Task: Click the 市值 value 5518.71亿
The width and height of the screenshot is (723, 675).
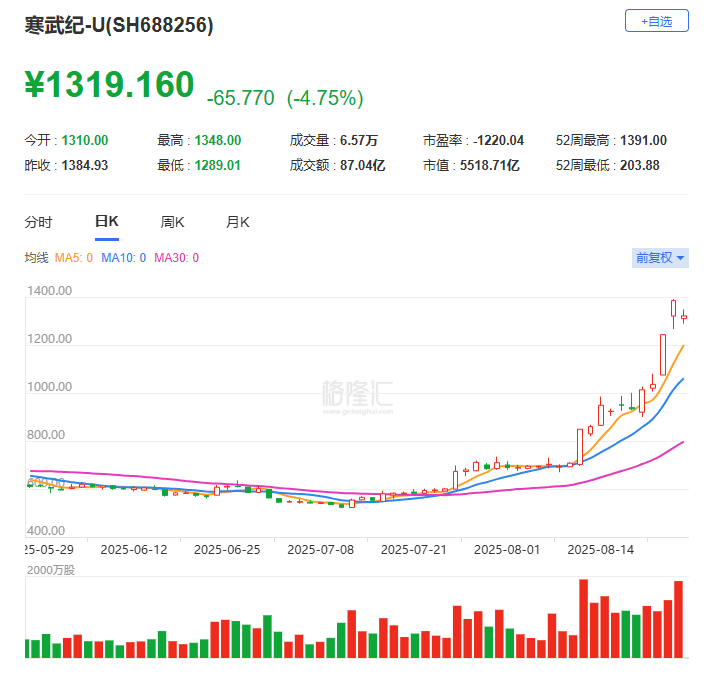Action: point(490,165)
